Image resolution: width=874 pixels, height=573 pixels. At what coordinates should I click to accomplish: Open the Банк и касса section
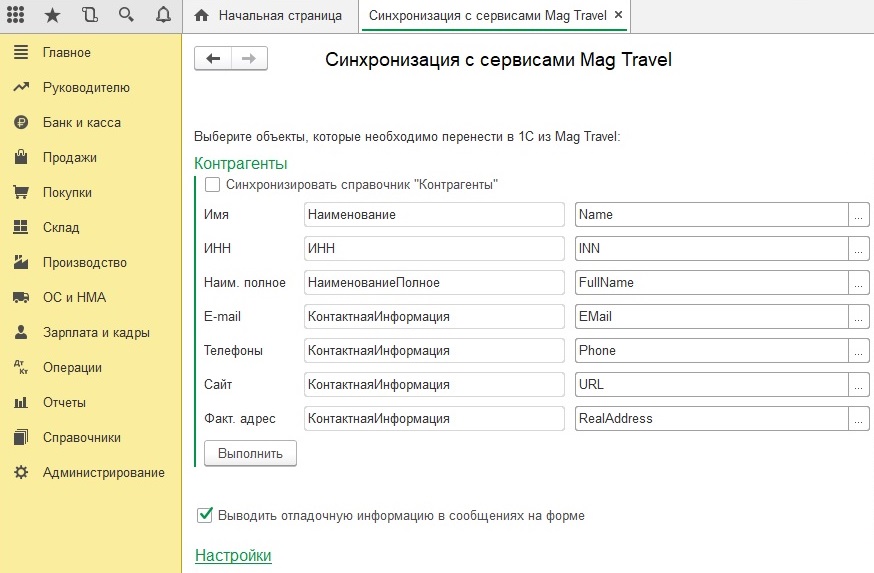click(x=82, y=122)
